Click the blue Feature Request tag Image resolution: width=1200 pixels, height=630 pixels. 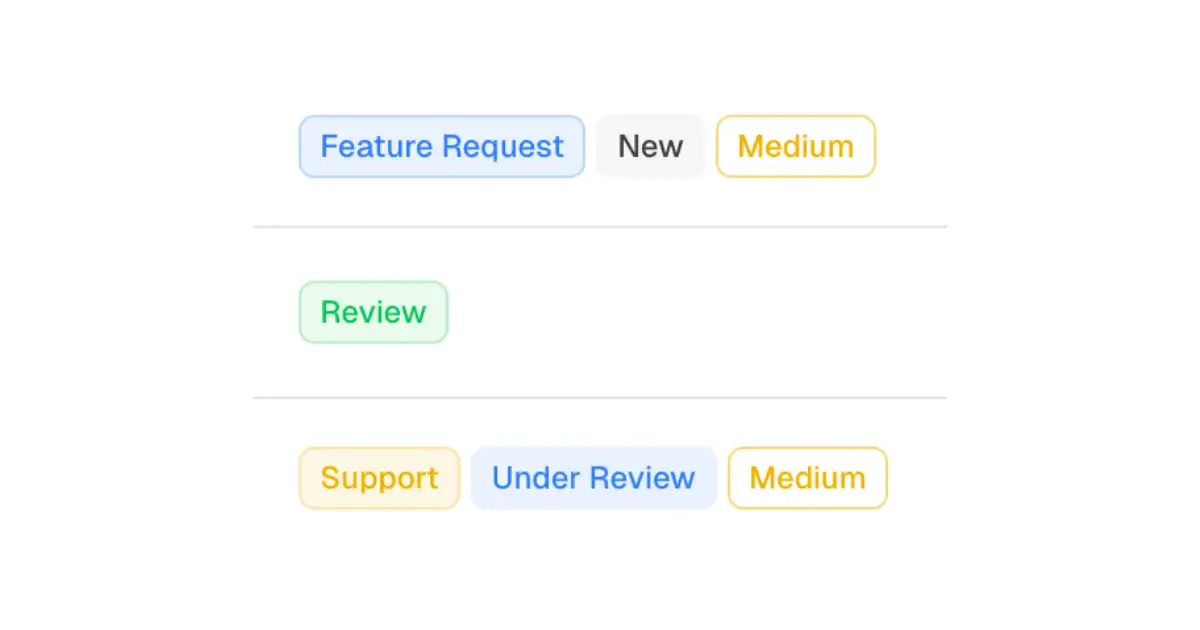coord(441,147)
